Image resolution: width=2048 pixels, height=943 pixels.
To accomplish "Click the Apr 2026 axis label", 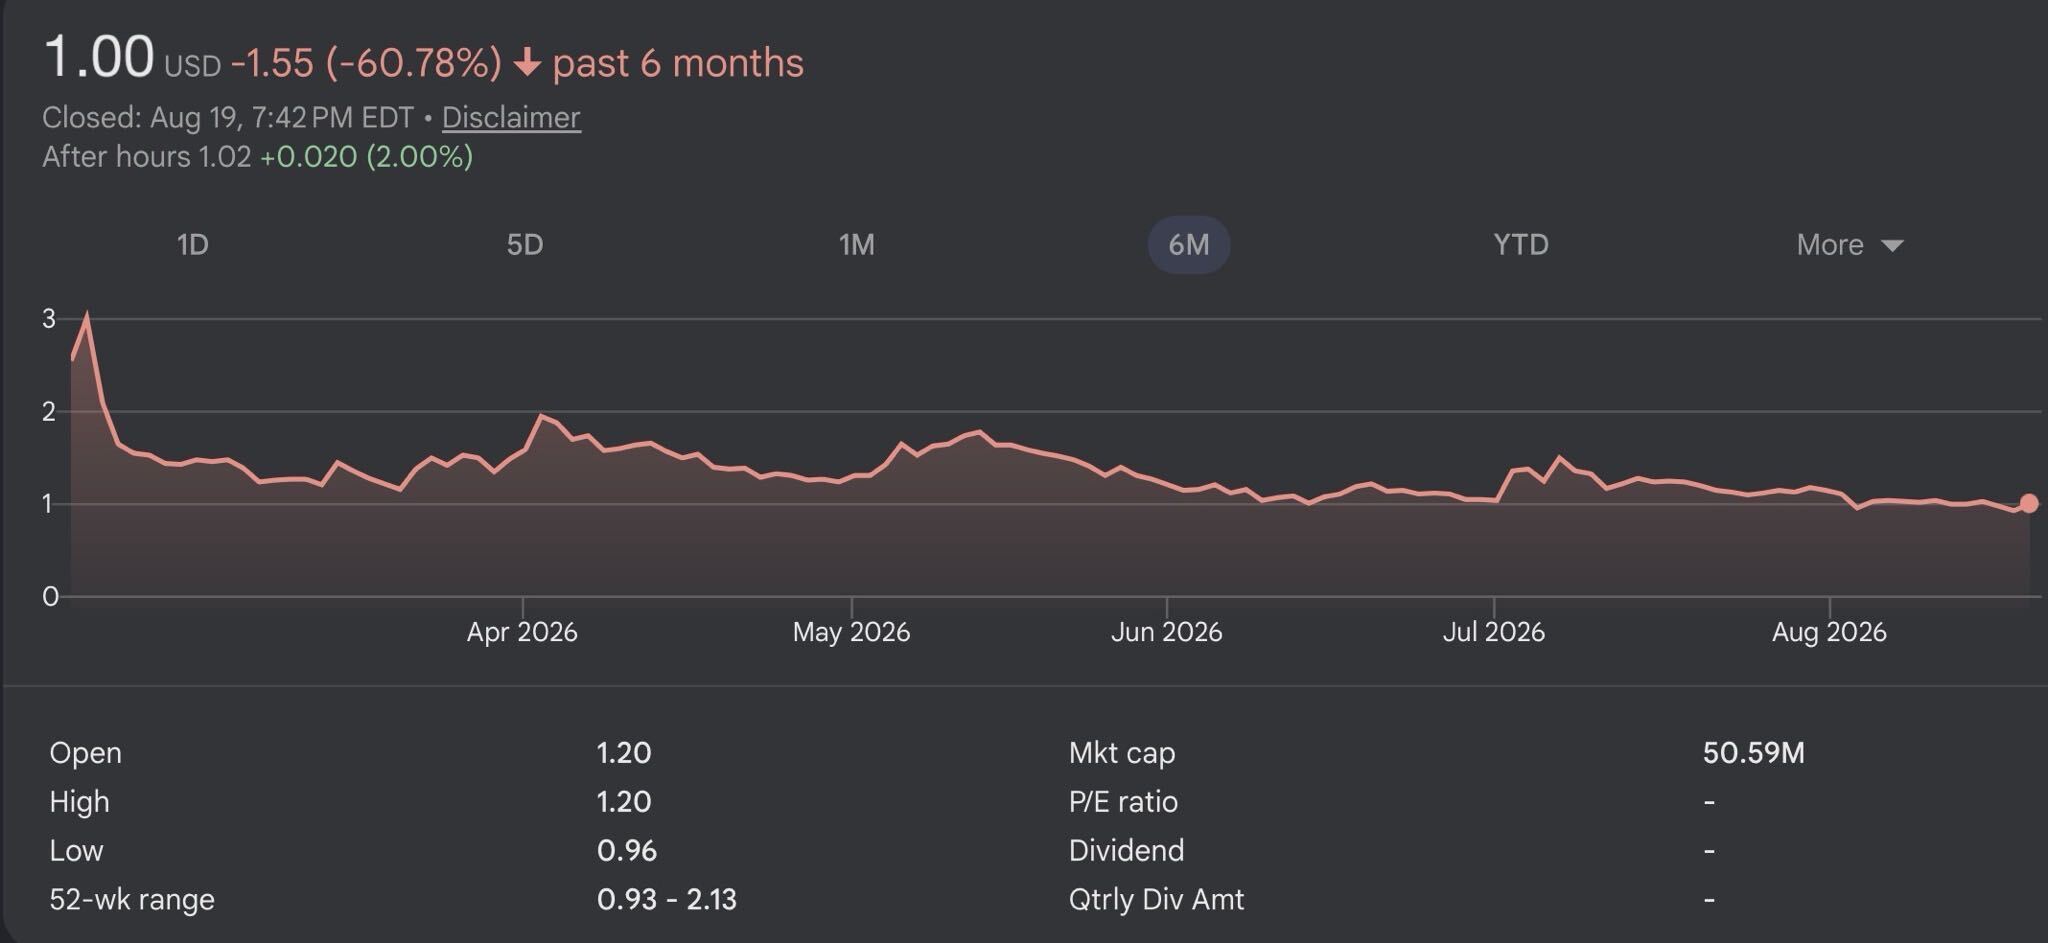I will coord(522,632).
